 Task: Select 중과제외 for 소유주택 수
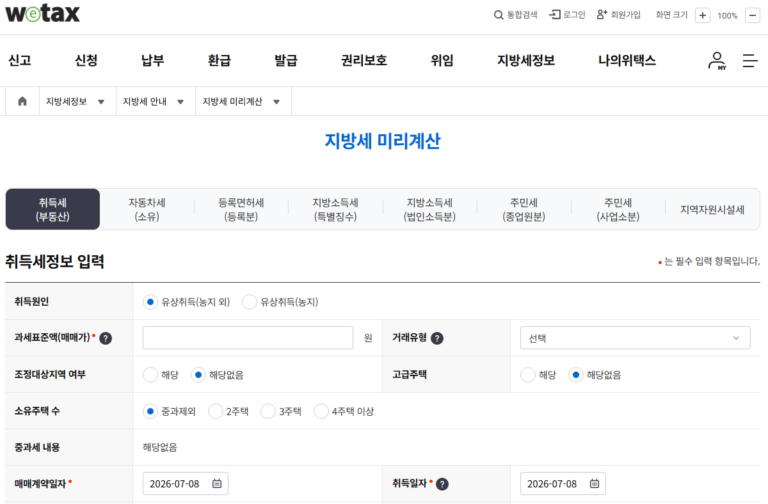coord(150,411)
